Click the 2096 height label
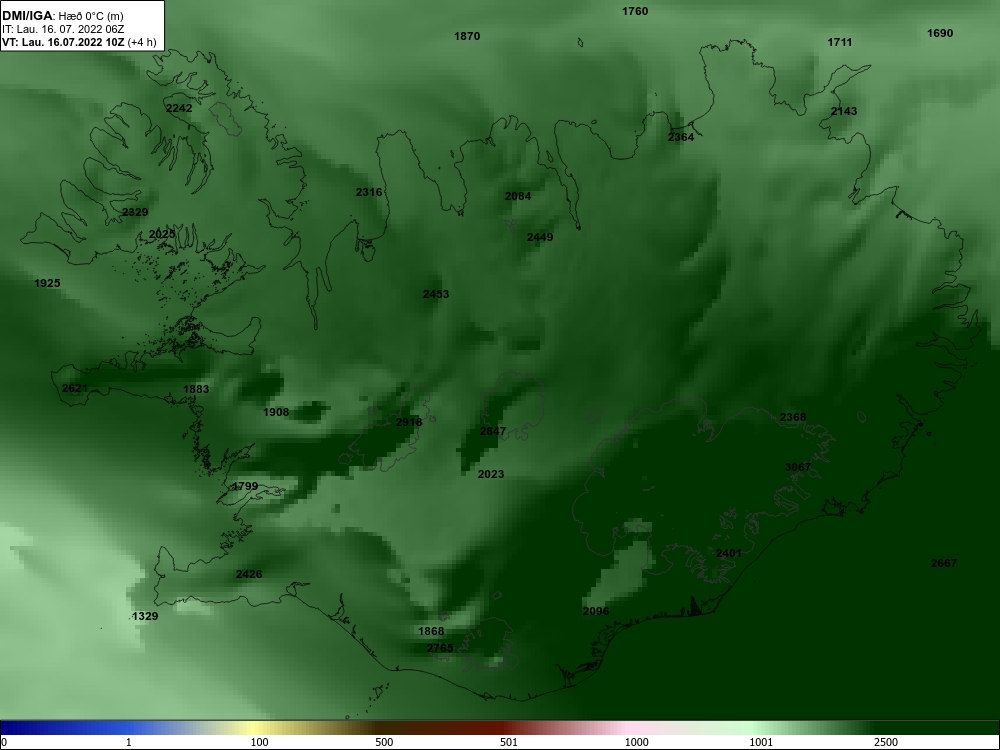Screen dimensions: 1000x750 click(596, 611)
